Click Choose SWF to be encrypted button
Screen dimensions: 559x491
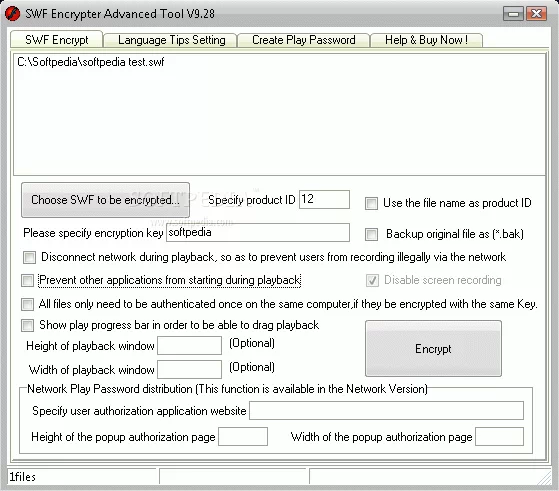[105, 200]
